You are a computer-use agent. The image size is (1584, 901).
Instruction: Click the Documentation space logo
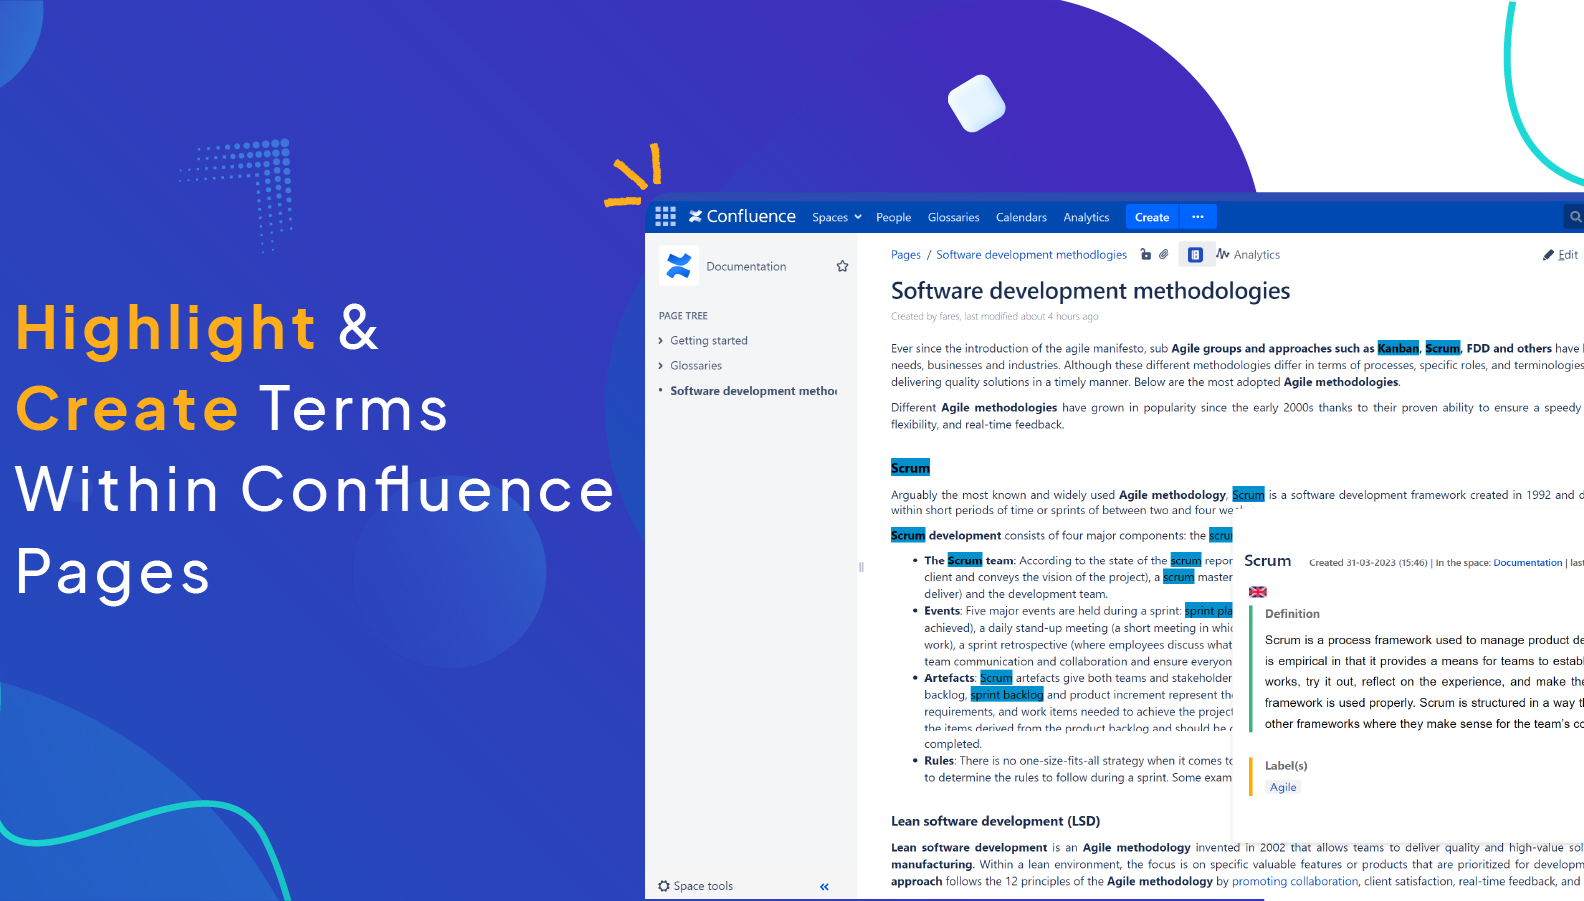coord(679,266)
